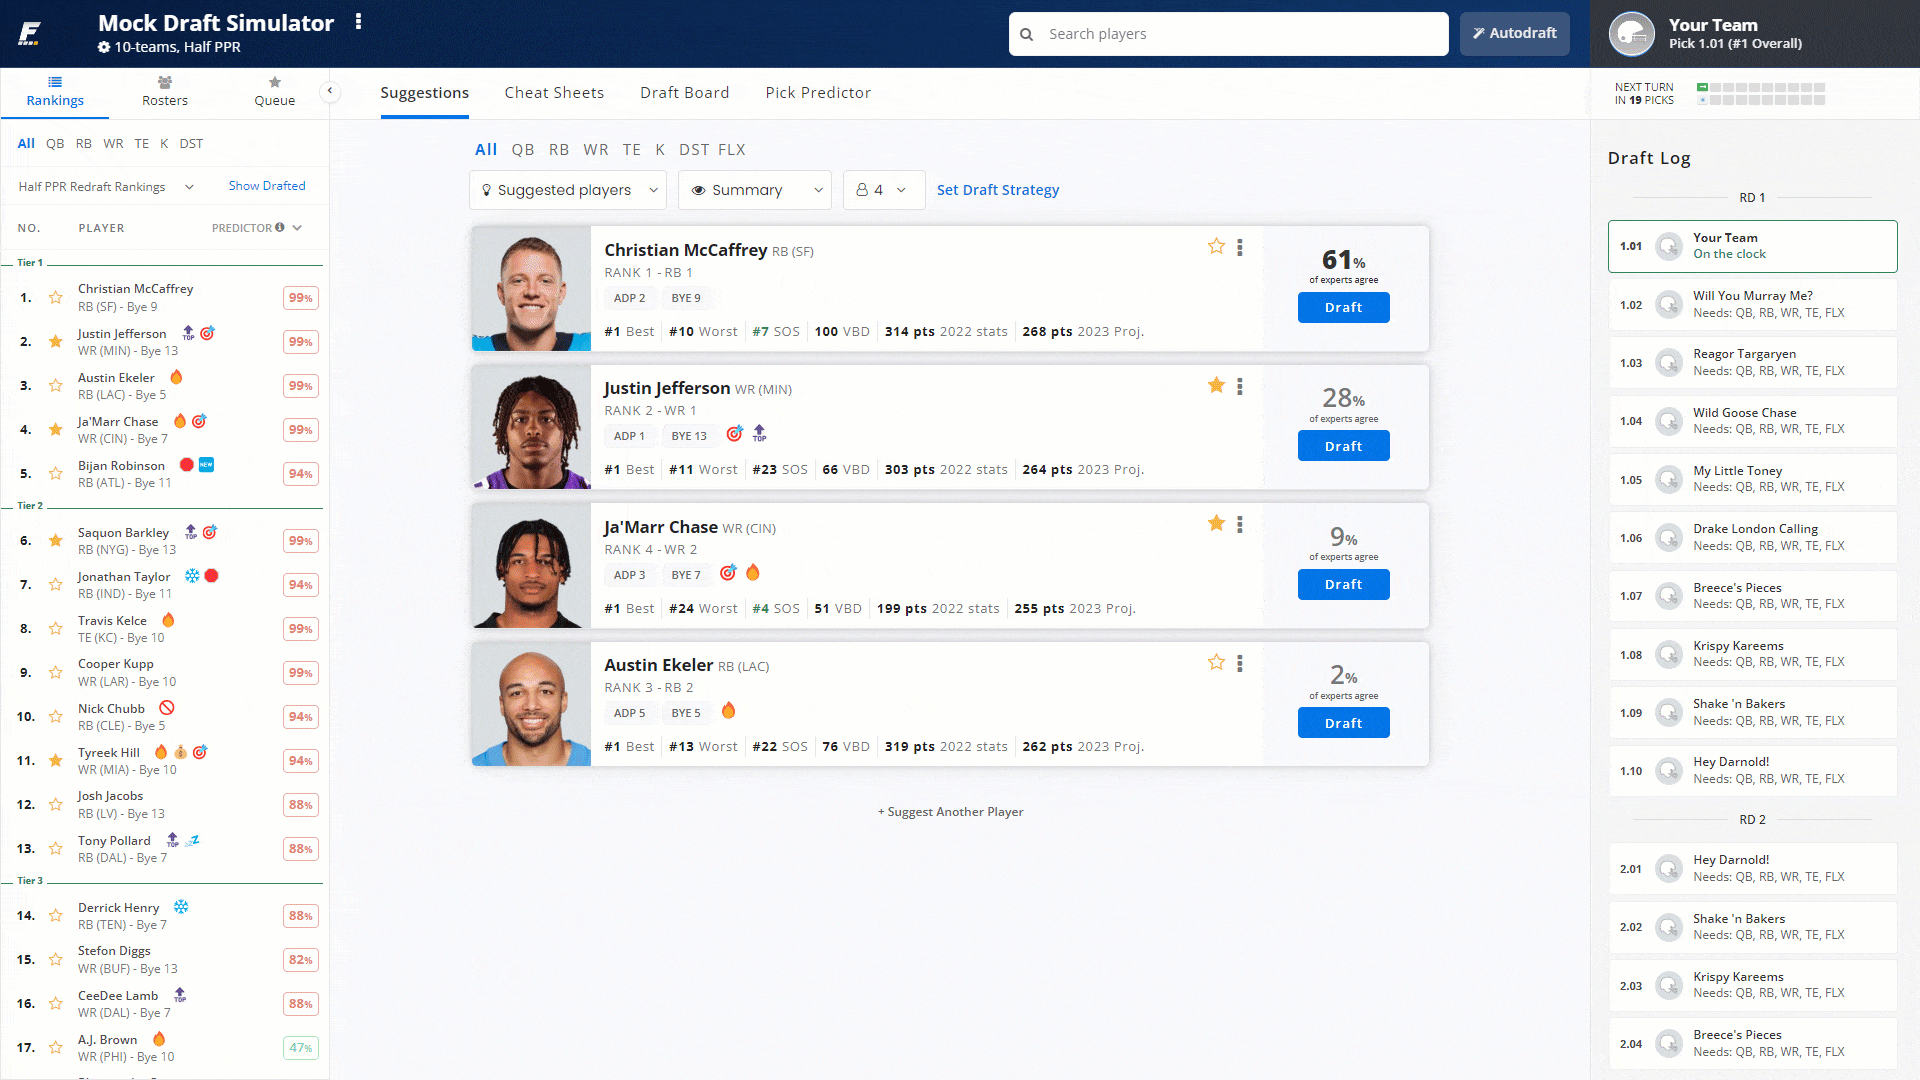
Task: Select the RB position filter tab
Action: point(559,149)
